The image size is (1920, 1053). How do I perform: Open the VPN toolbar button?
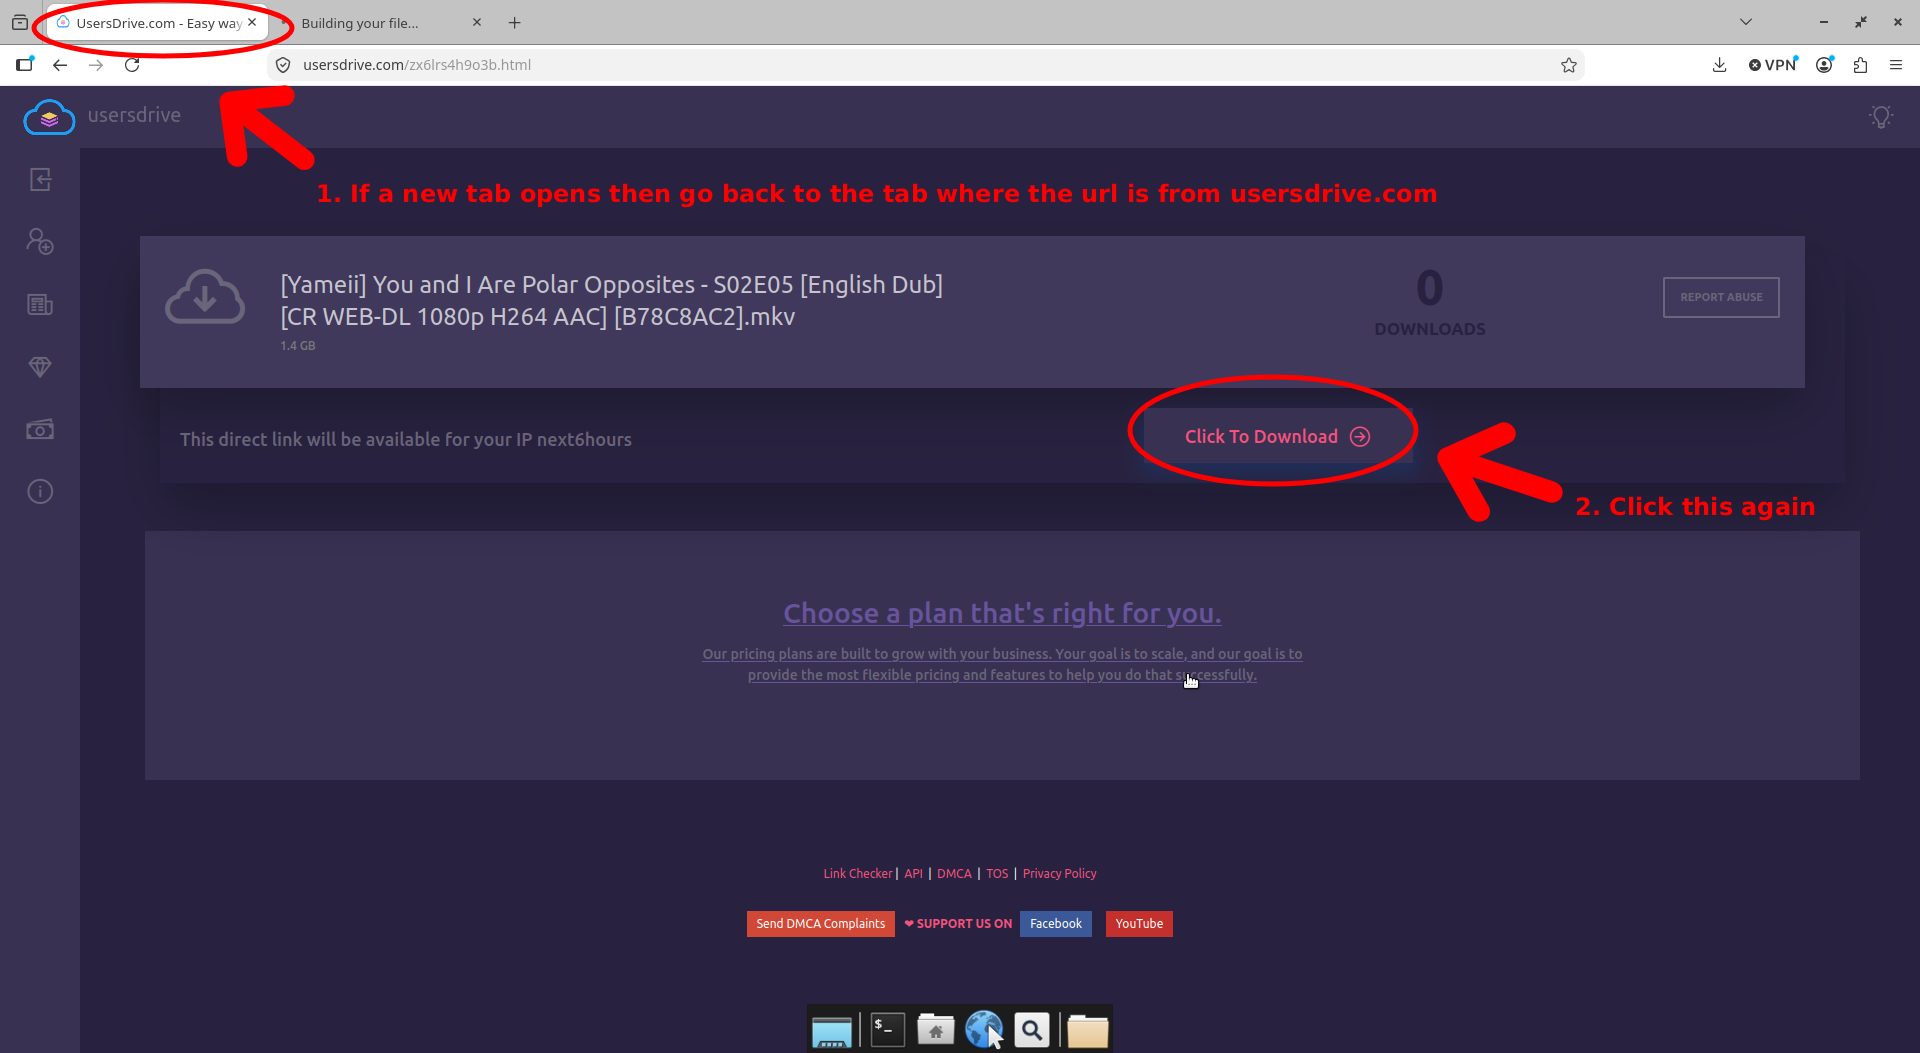[x=1773, y=65]
